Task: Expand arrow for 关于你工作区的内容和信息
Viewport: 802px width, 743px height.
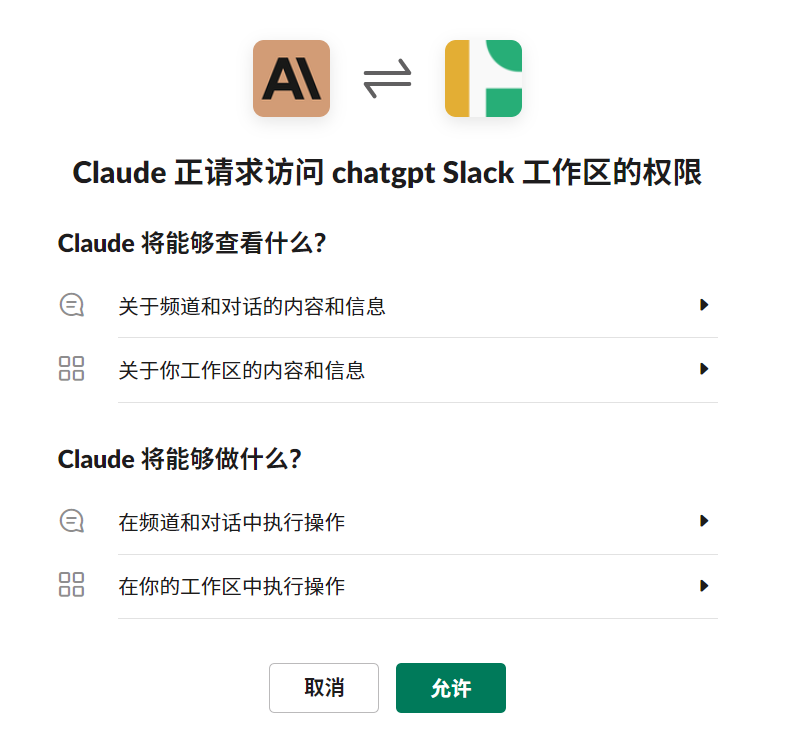Action: 704,369
